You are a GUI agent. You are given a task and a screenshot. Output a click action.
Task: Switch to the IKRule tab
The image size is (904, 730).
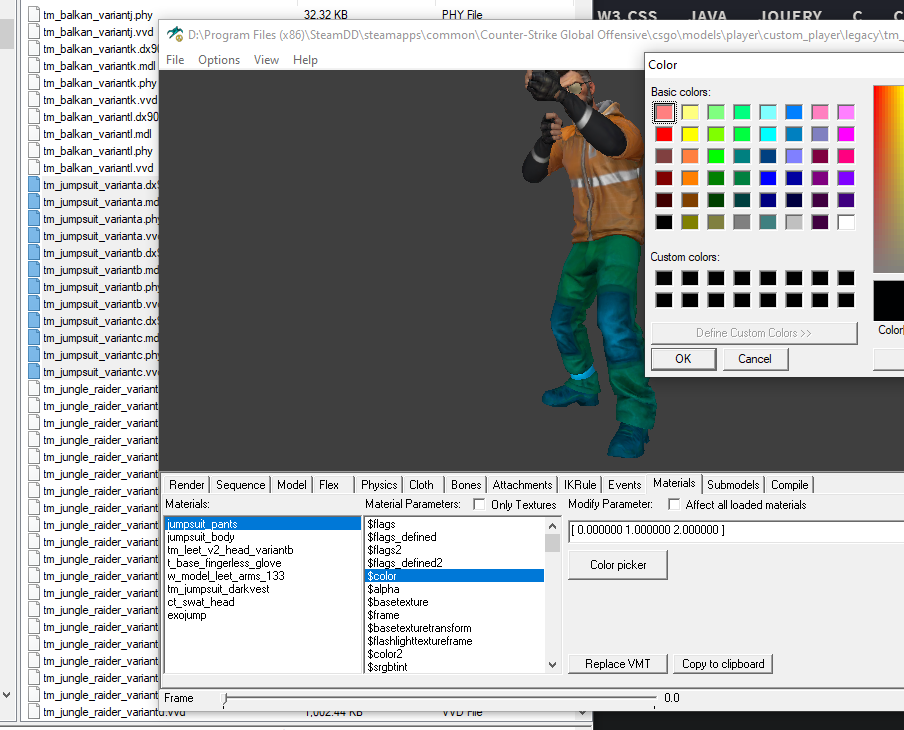[x=580, y=485]
